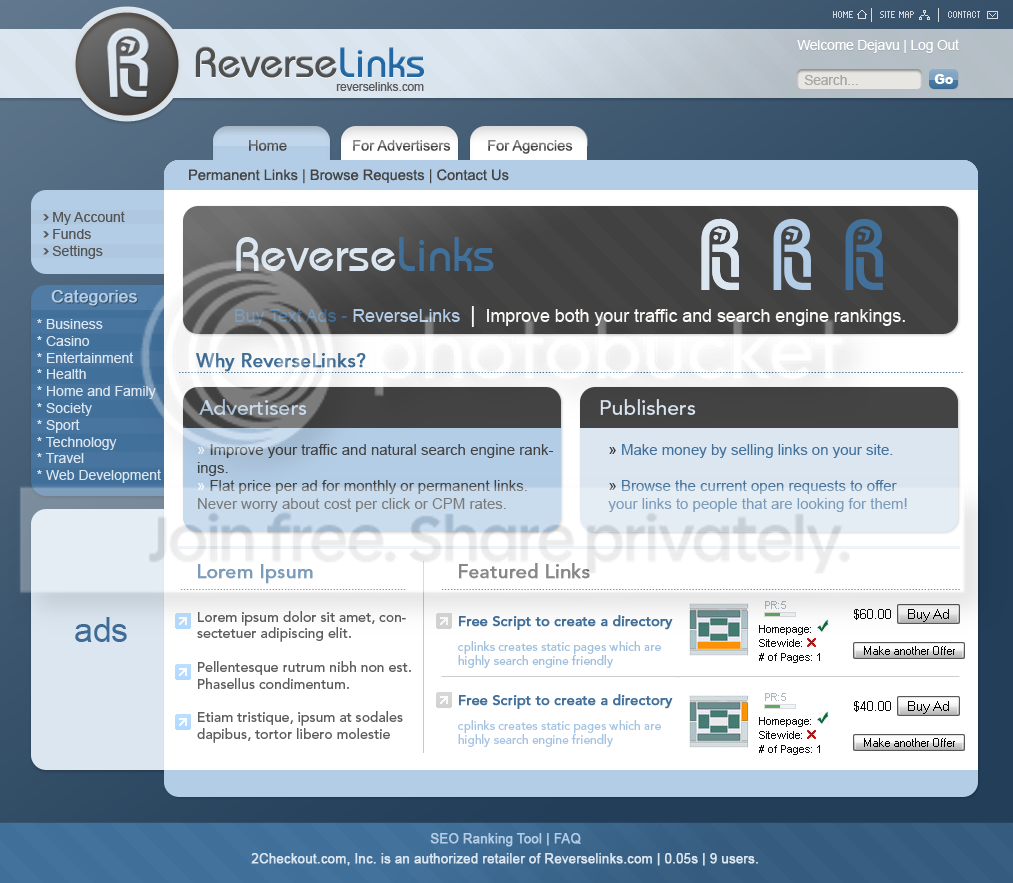The height and width of the screenshot is (883, 1013).
Task: Click arrow icon next to second featured link
Action: click(x=444, y=700)
